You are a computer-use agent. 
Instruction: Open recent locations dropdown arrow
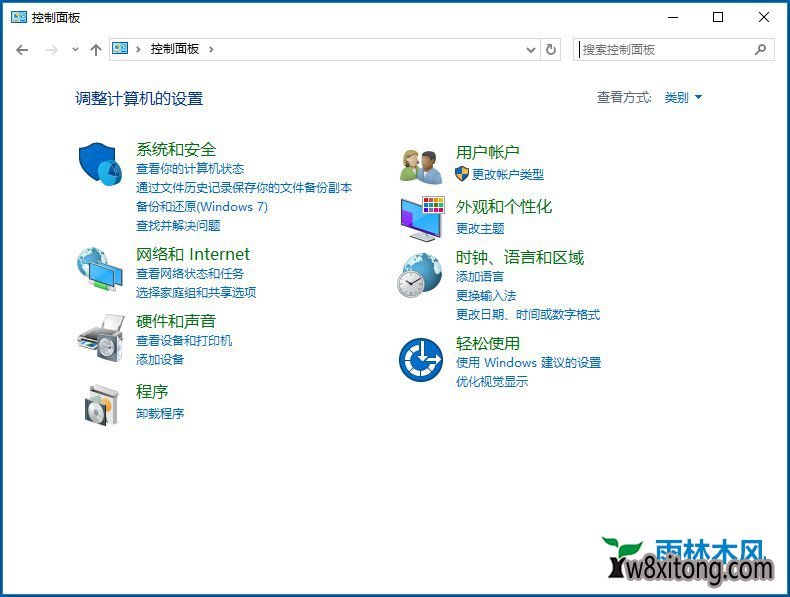(x=75, y=49)
